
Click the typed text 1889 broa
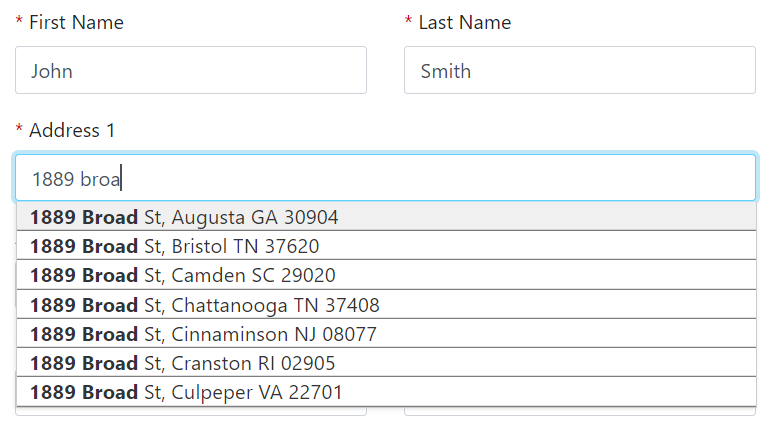point(76,180)
